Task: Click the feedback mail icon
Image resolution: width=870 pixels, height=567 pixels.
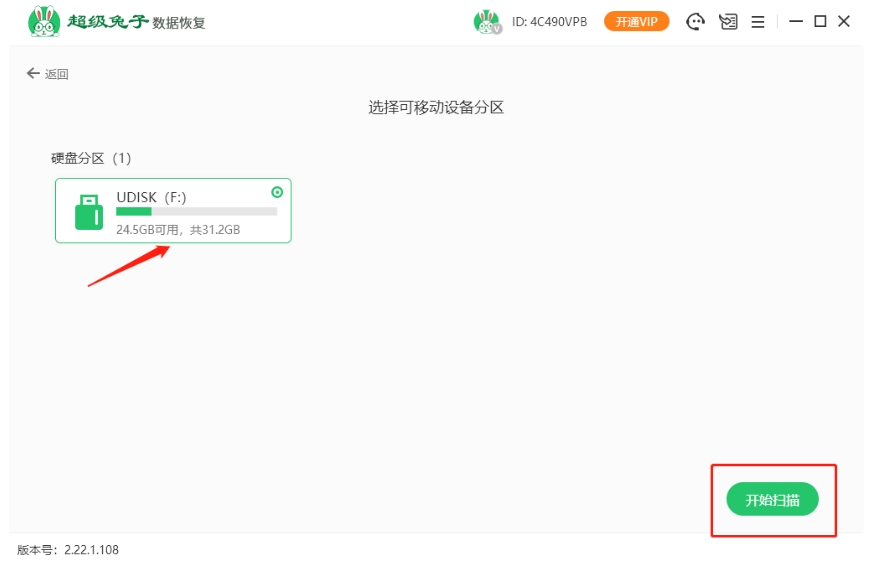Action: click(x=727, y=22)
